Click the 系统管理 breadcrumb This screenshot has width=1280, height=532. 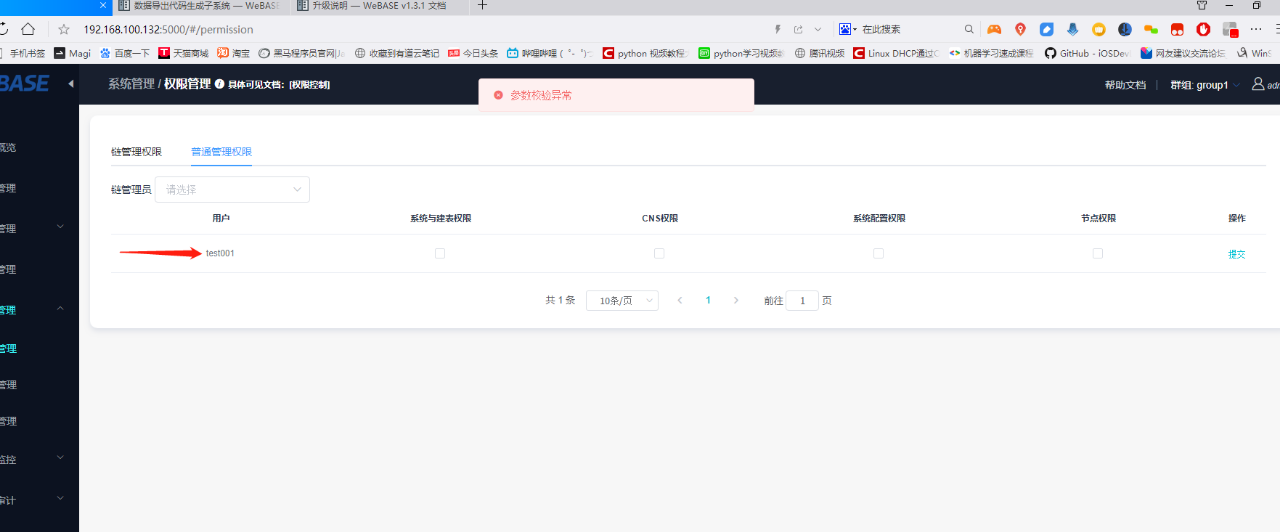click(x=131, y=85)
